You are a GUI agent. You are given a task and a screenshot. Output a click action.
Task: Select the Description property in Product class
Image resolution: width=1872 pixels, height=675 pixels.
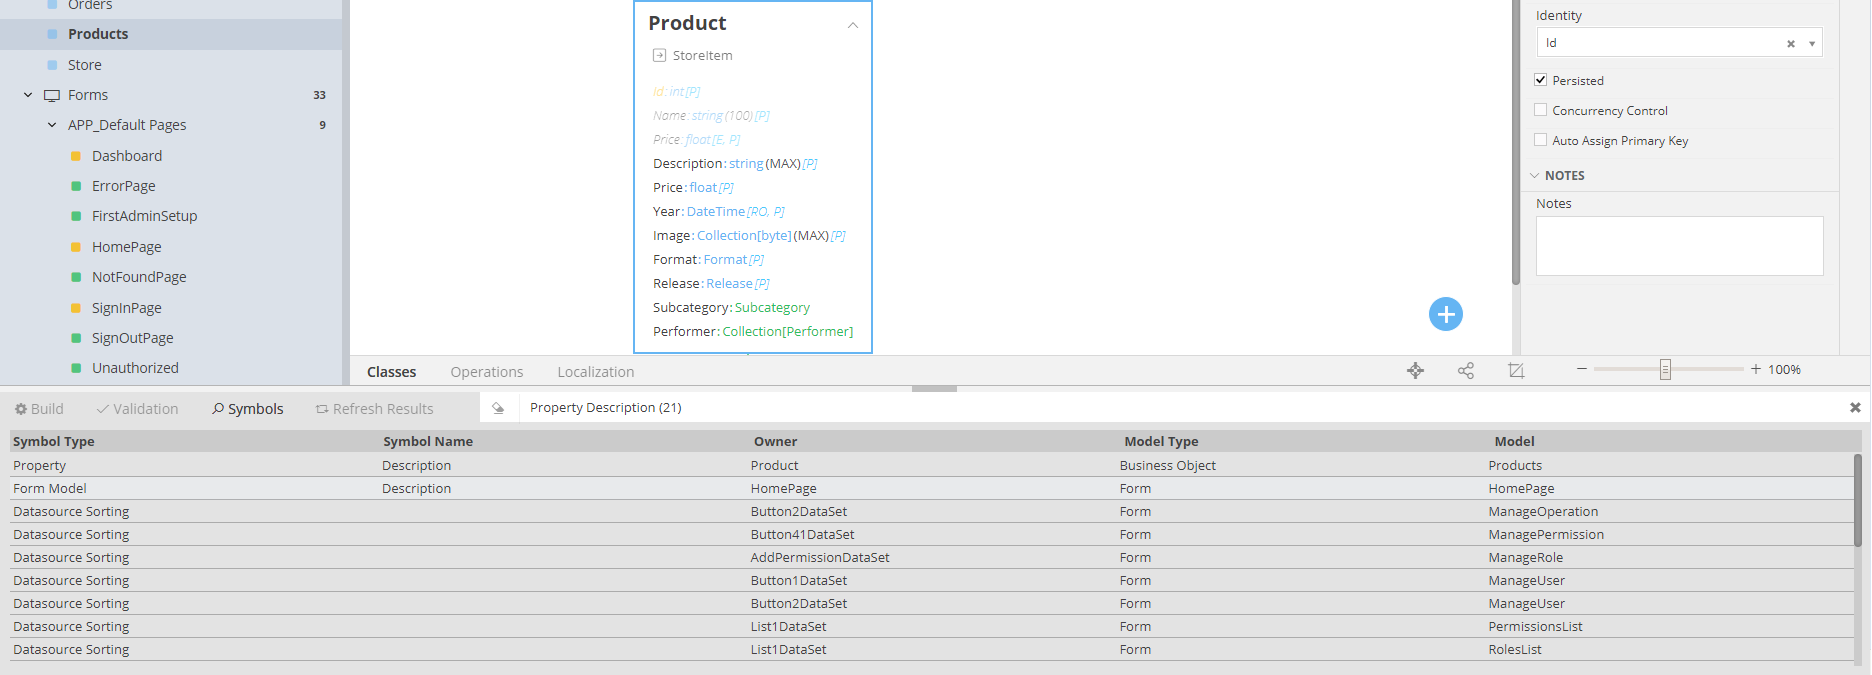[x=735, y=163]
